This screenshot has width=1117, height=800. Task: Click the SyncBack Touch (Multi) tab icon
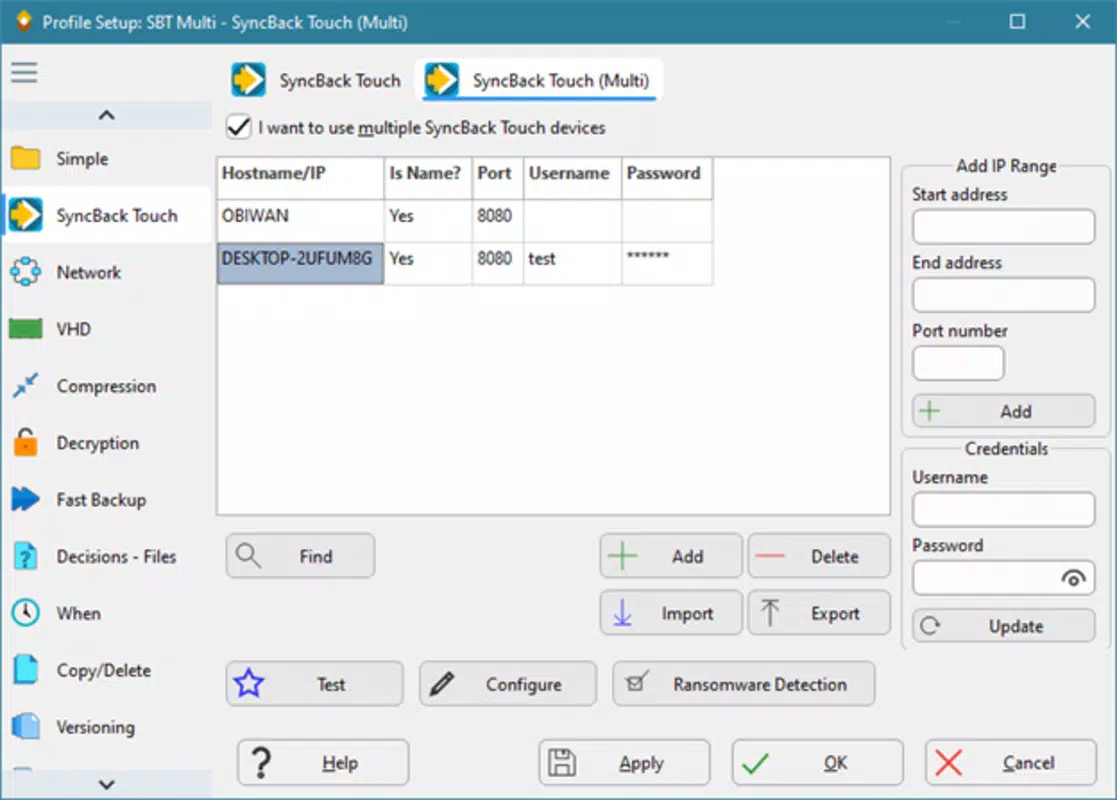[441, 80]
